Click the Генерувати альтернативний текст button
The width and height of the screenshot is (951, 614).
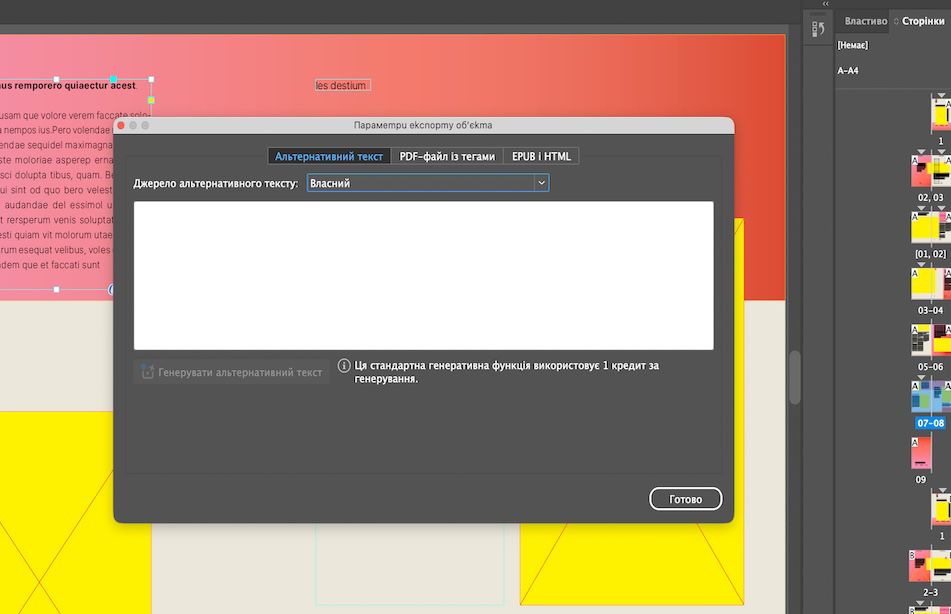(x=232, y=372)
